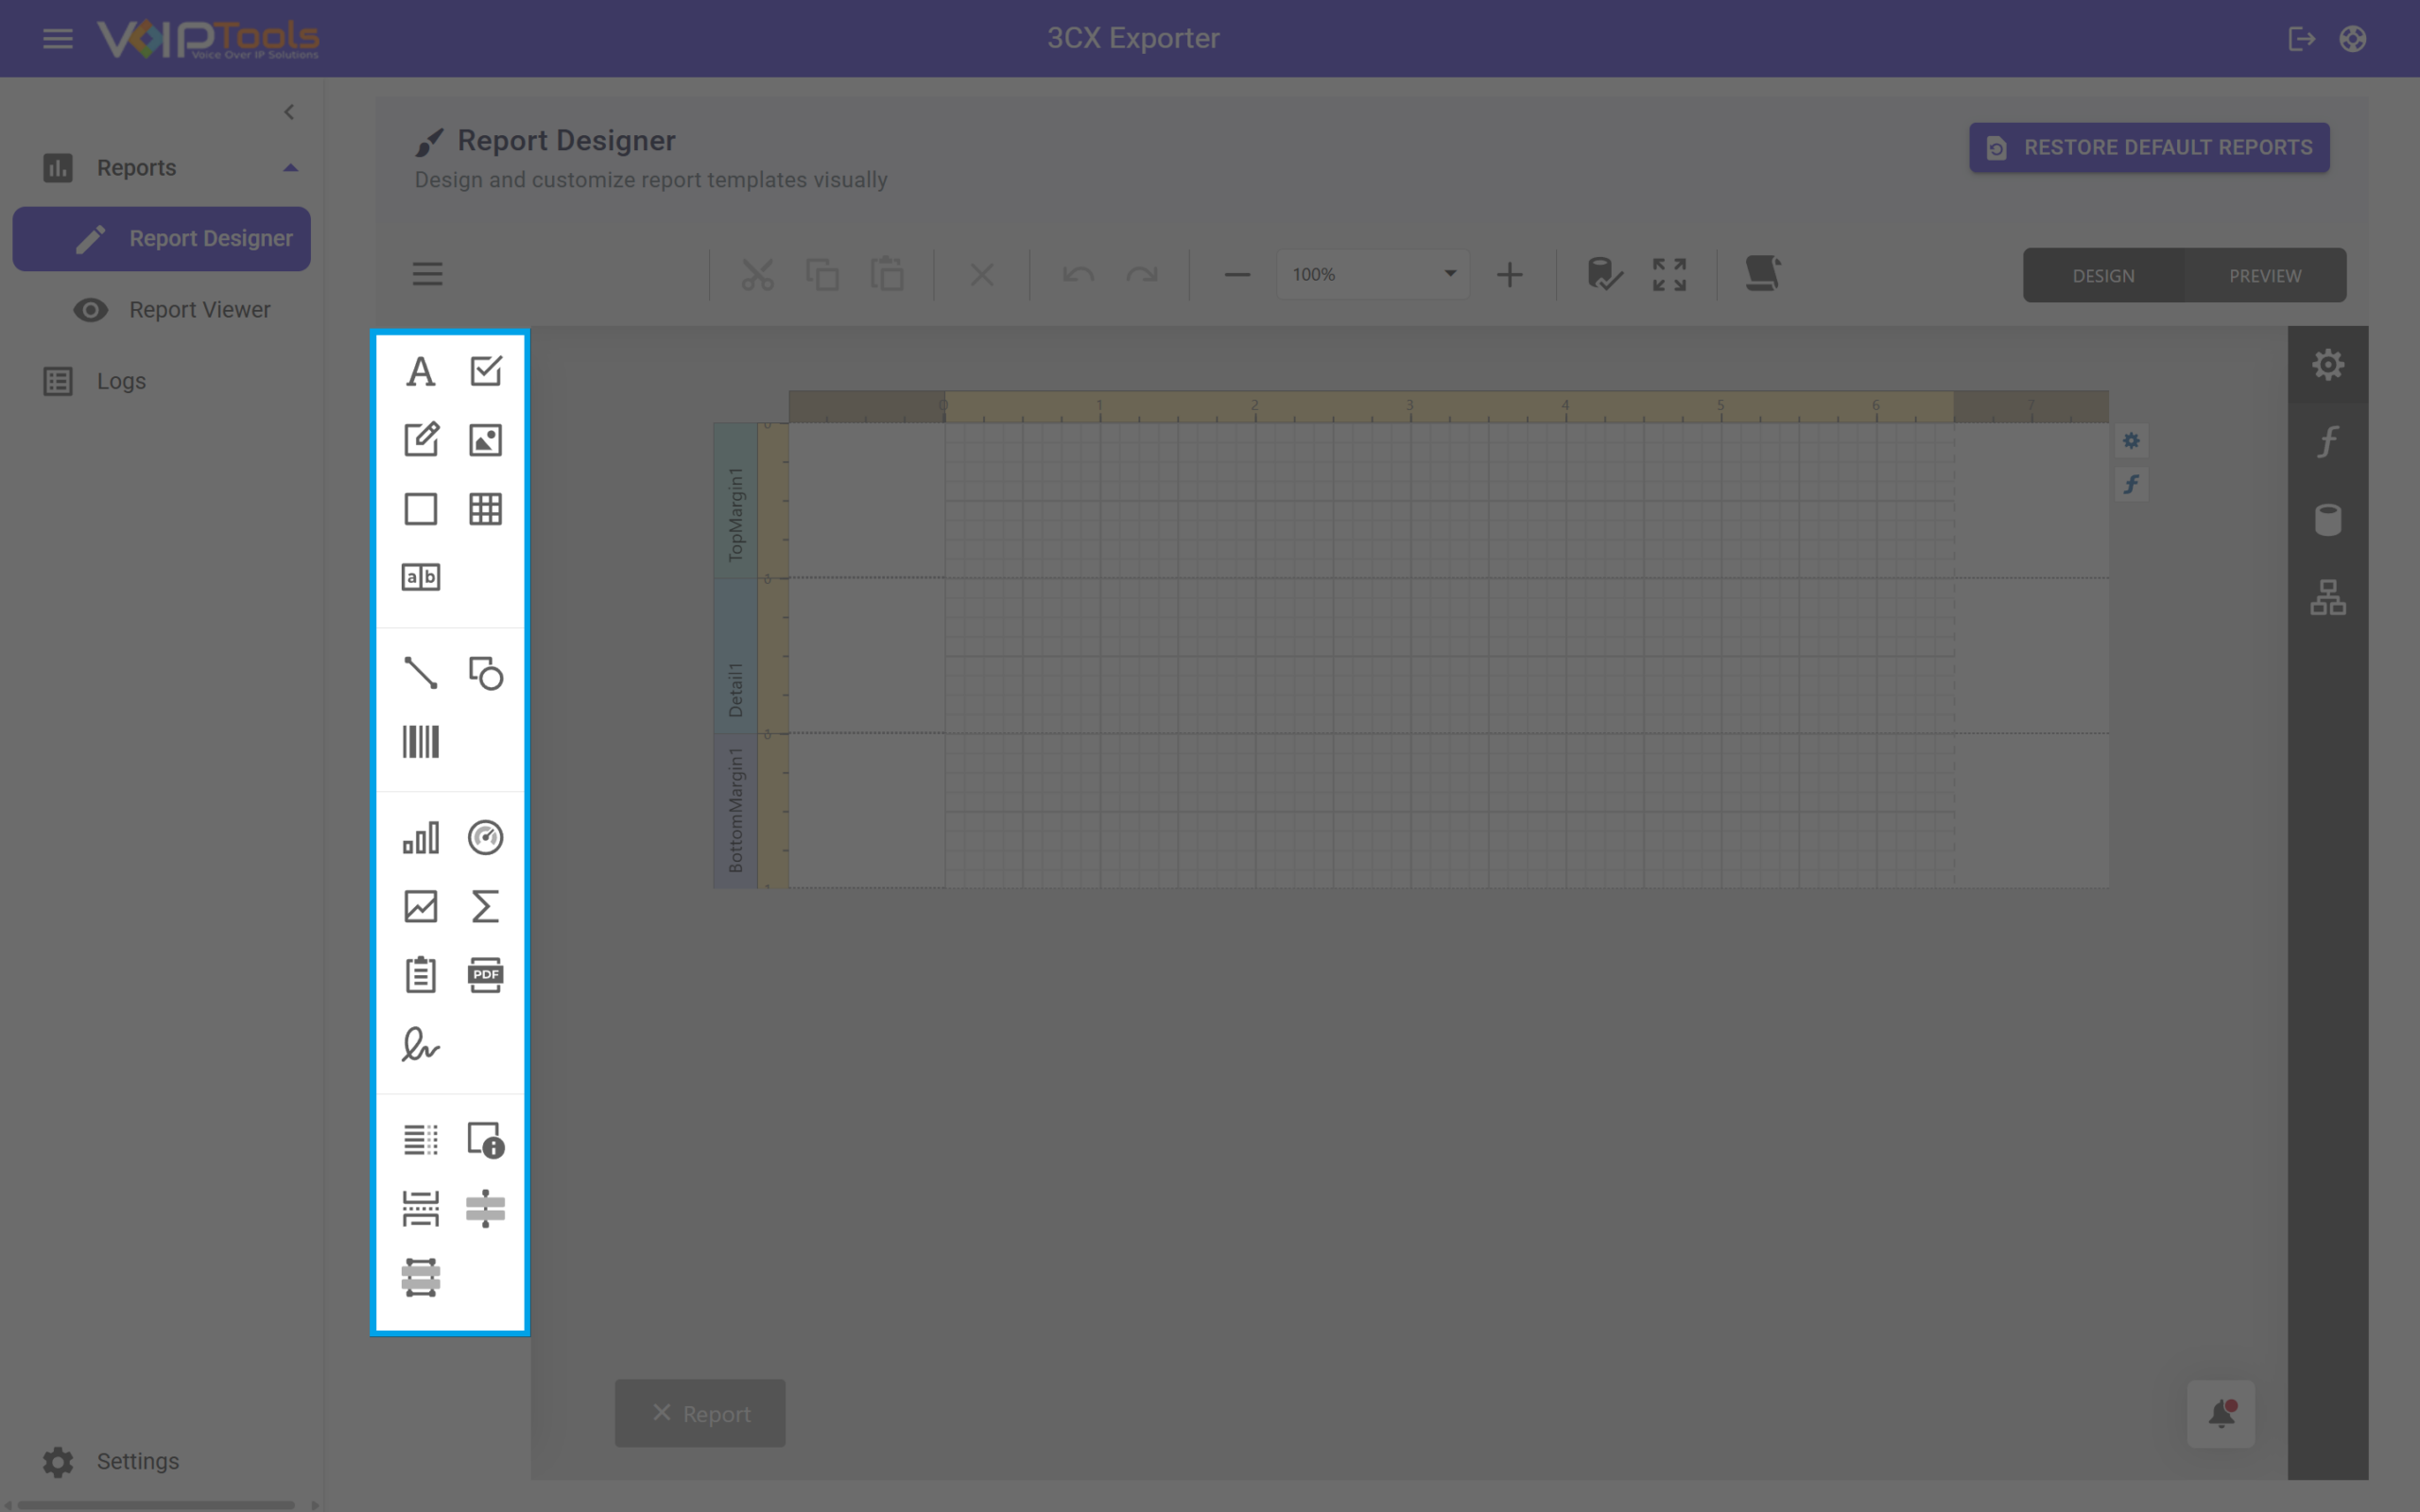Viewport: 2420px width, 1512px height.
Task: Select the Rich Text control in toolbox
Action: point(420,440)
